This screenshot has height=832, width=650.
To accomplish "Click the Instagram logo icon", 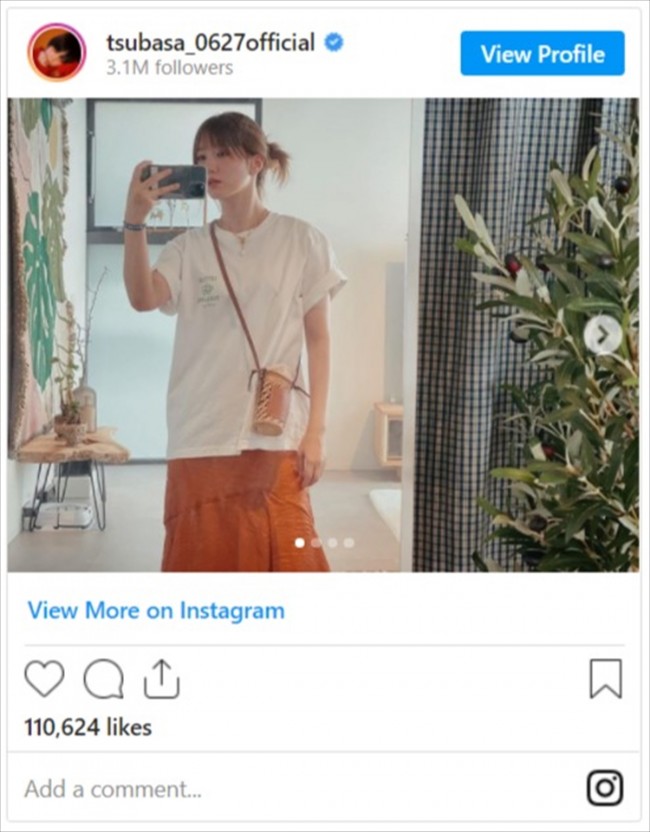I will 605,788.
